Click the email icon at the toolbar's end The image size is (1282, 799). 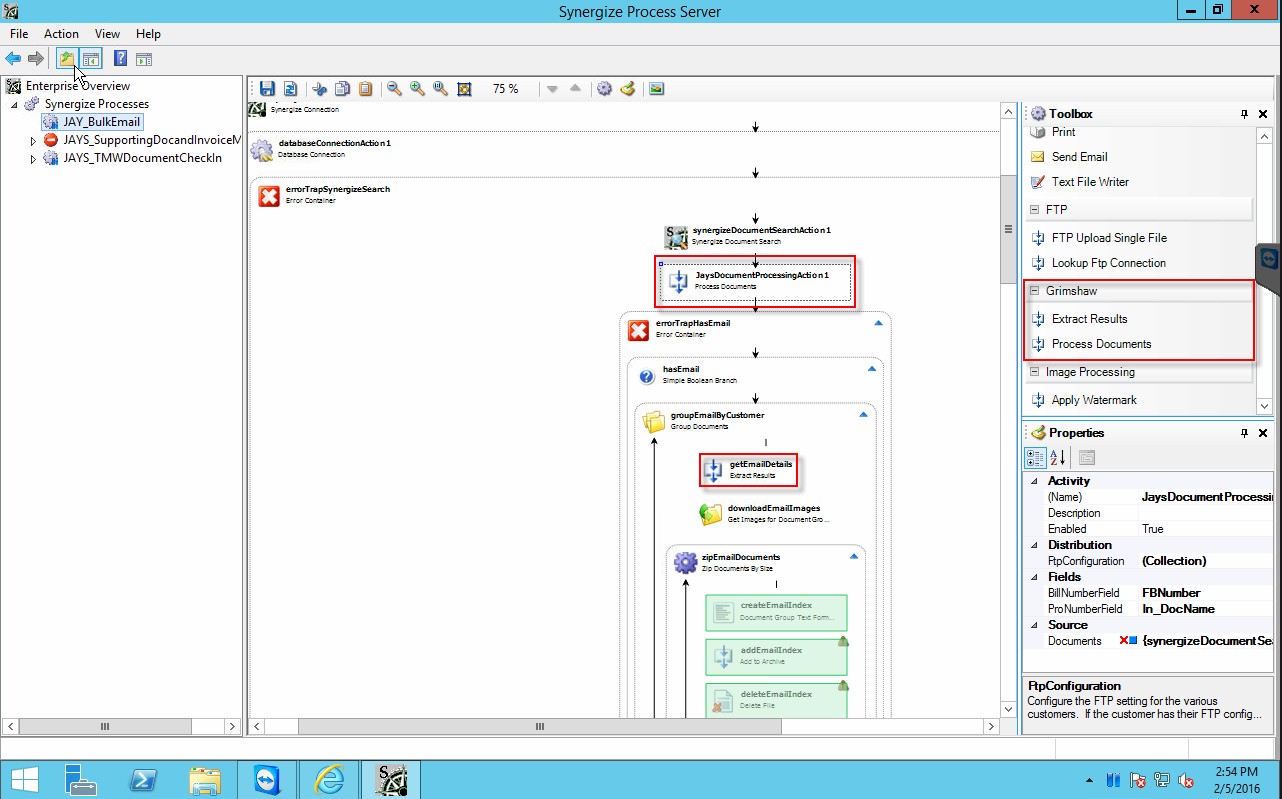[656, 89]
